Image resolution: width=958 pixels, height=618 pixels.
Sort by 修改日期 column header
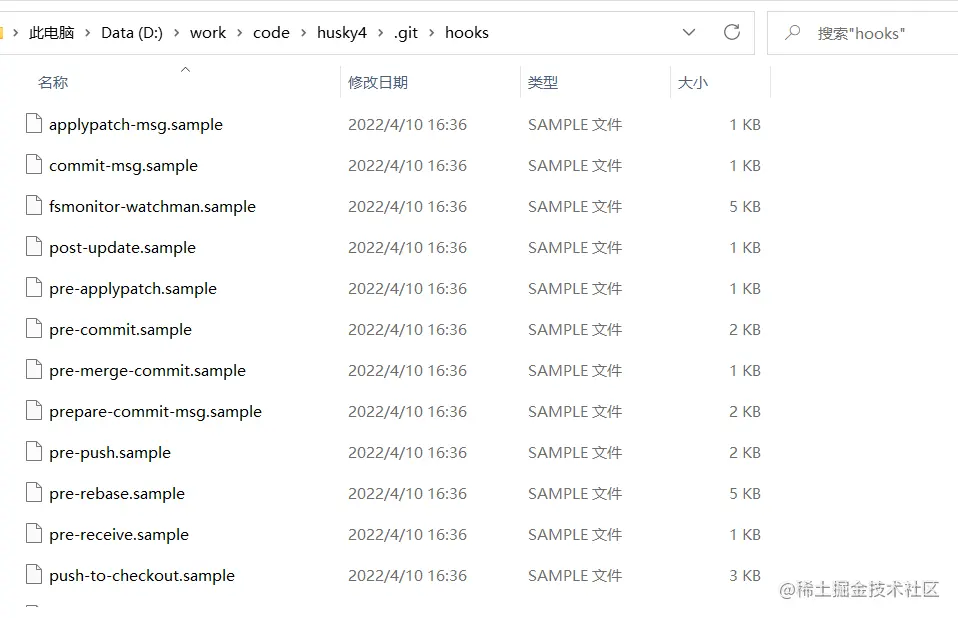tap(378, 82)
